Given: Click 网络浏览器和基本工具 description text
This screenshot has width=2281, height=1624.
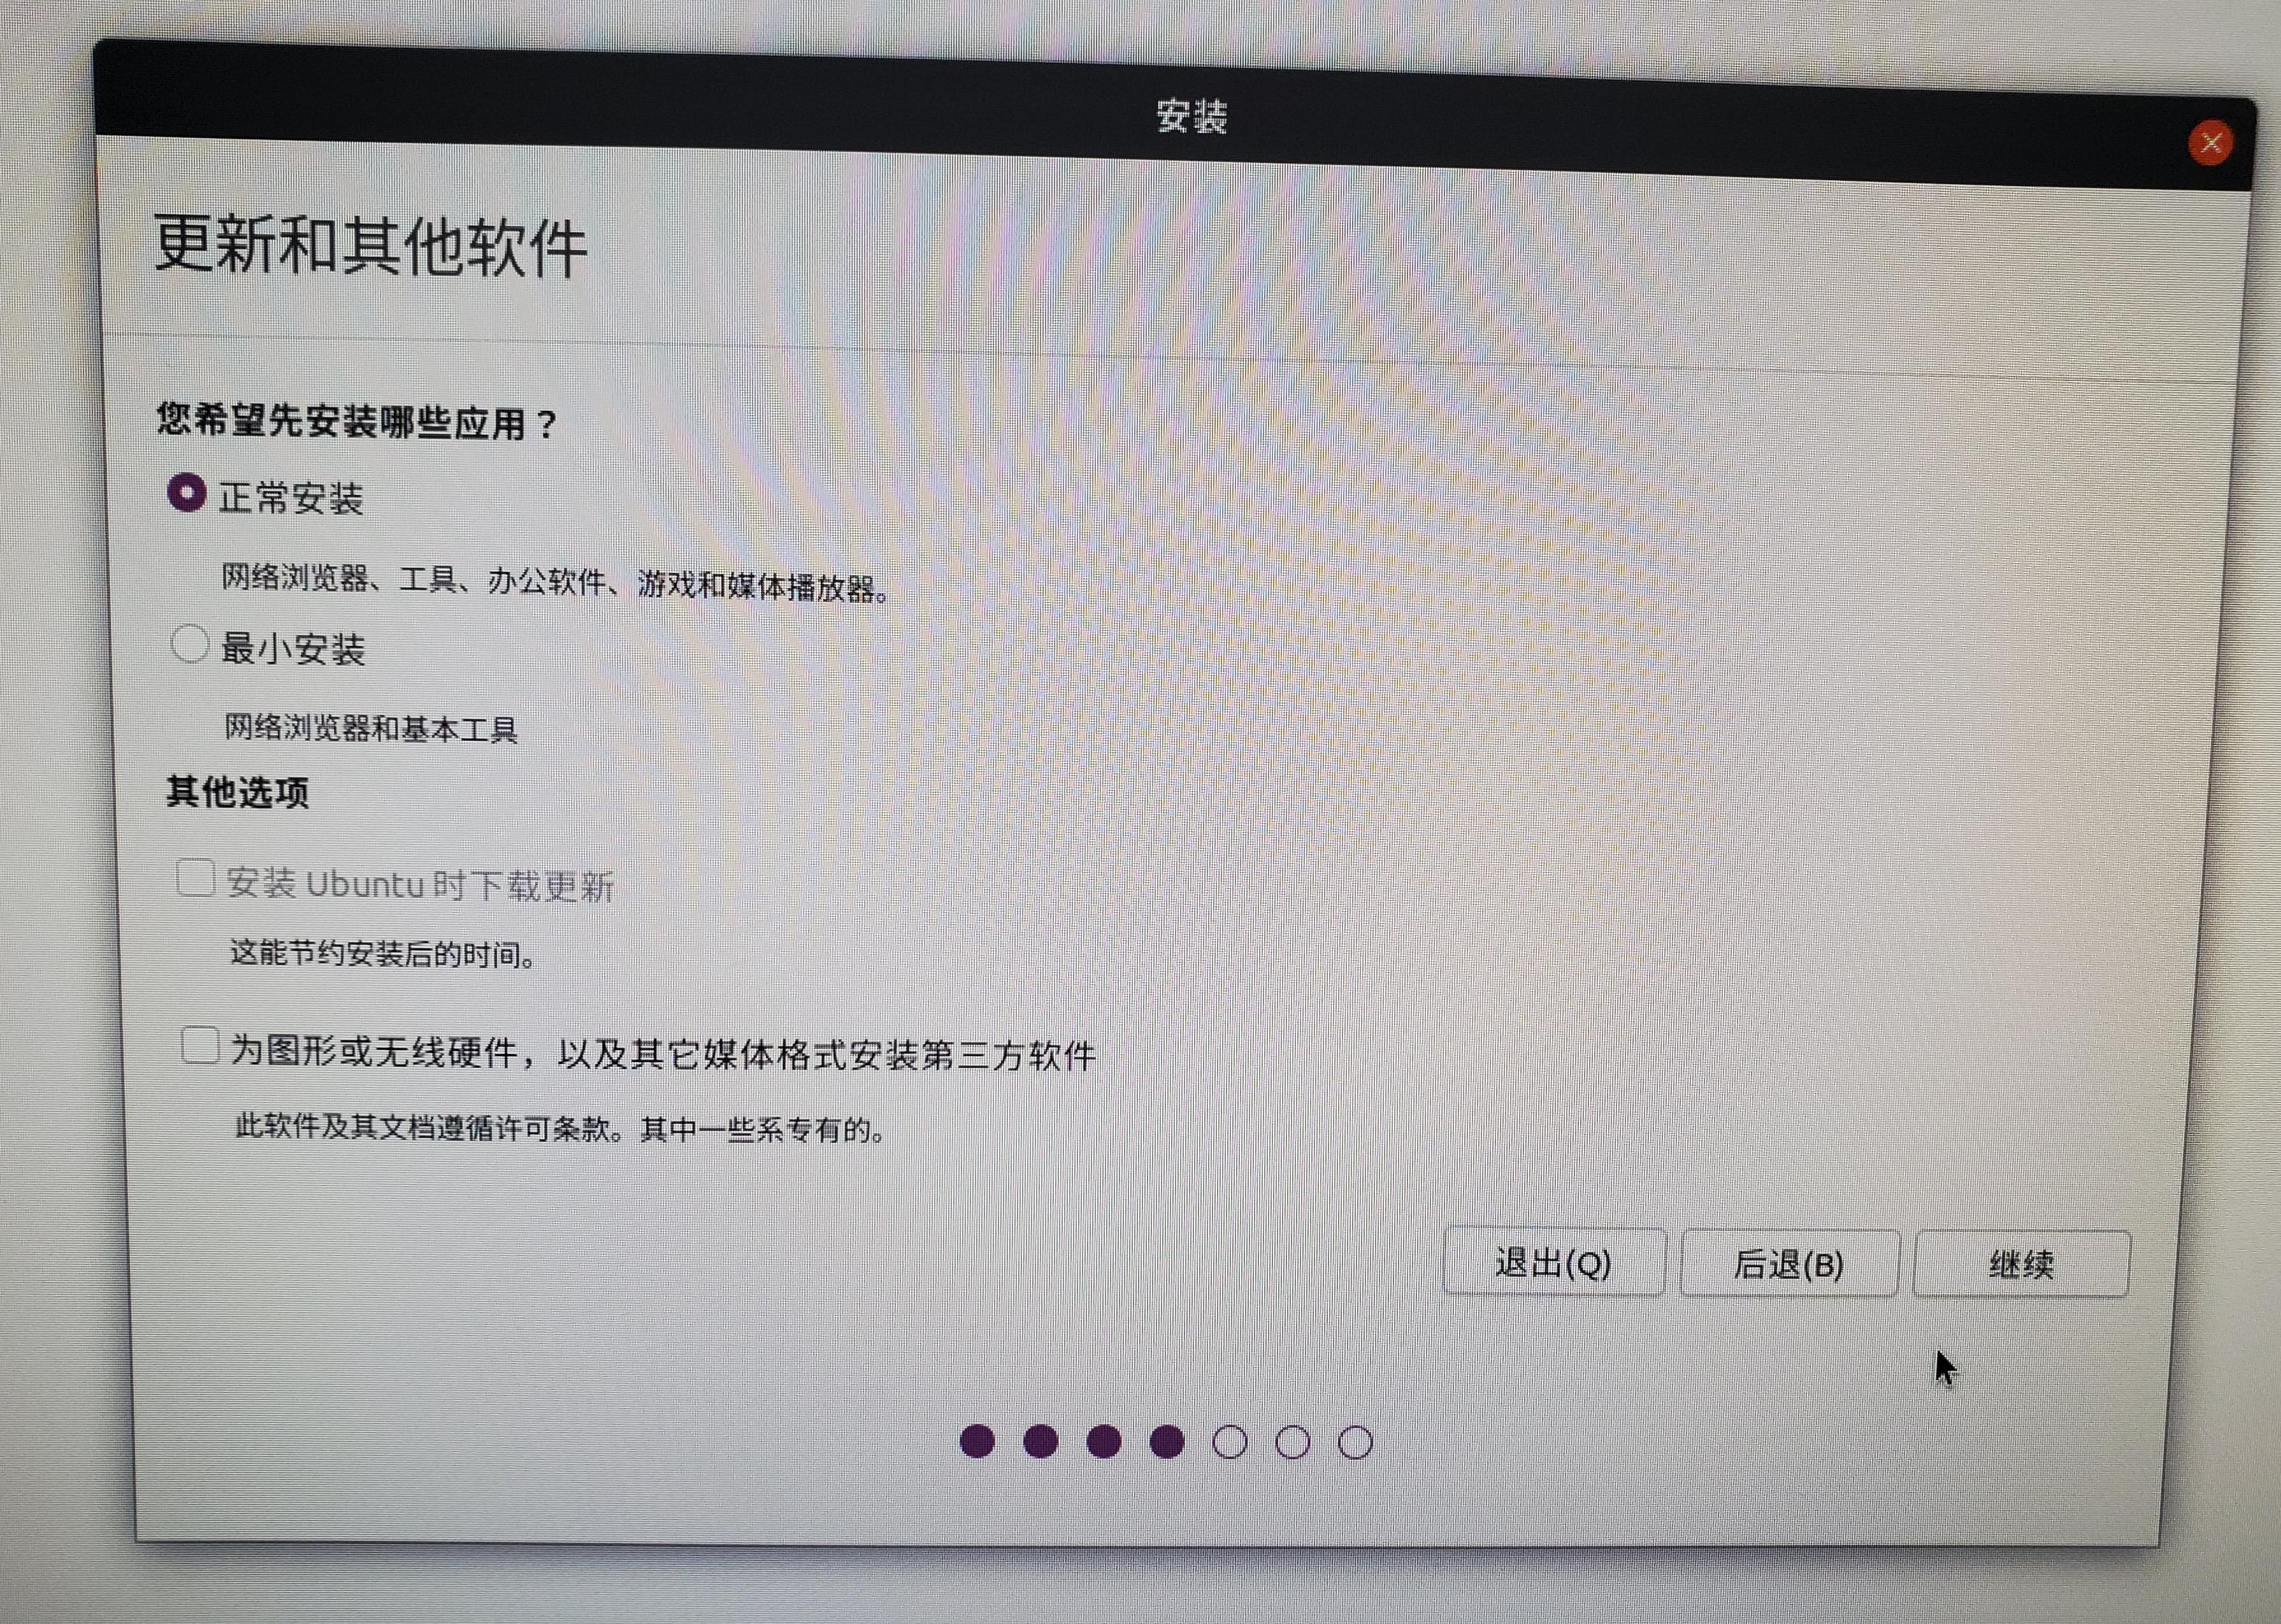Looking at the screenshot, I should pos(371,728).
